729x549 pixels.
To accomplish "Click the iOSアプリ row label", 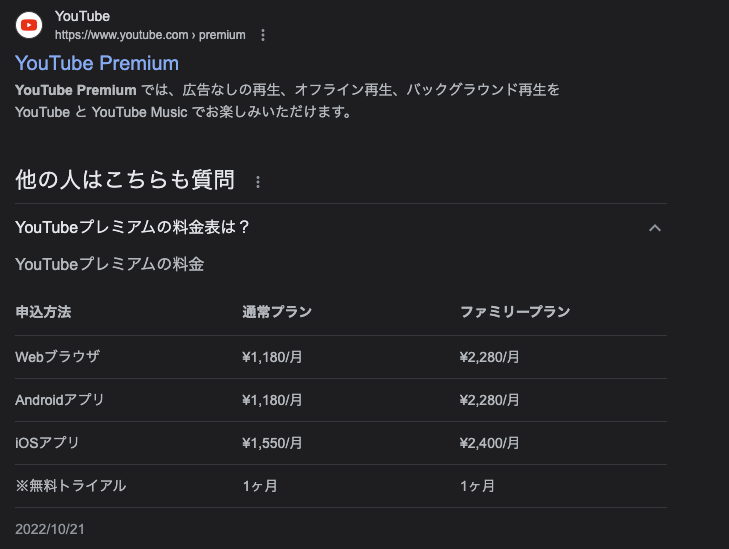I will 47,443.
